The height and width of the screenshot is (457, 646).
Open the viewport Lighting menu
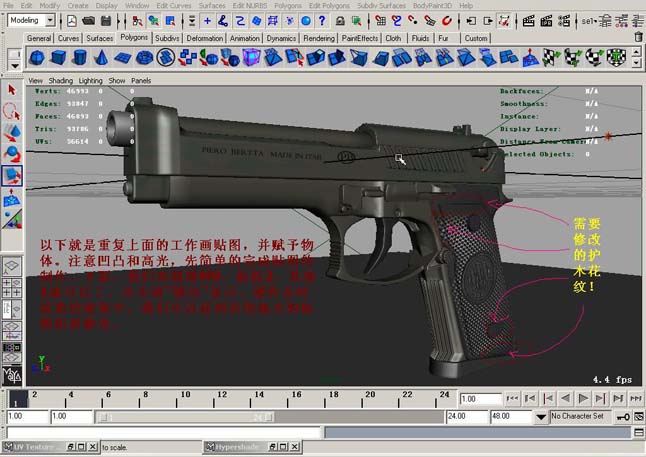[x=90, y=81]
